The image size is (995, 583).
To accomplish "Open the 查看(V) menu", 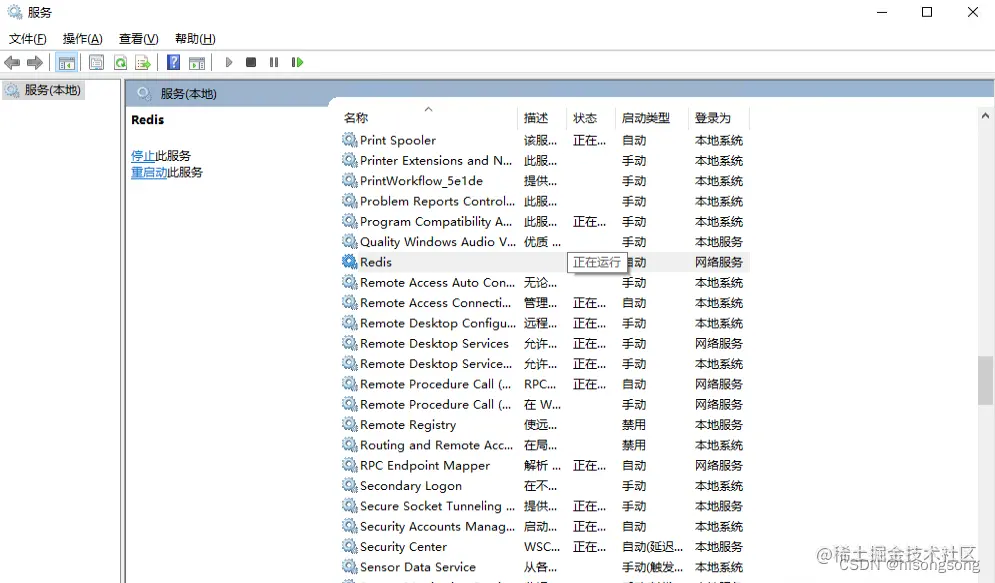I will point(138,39).
